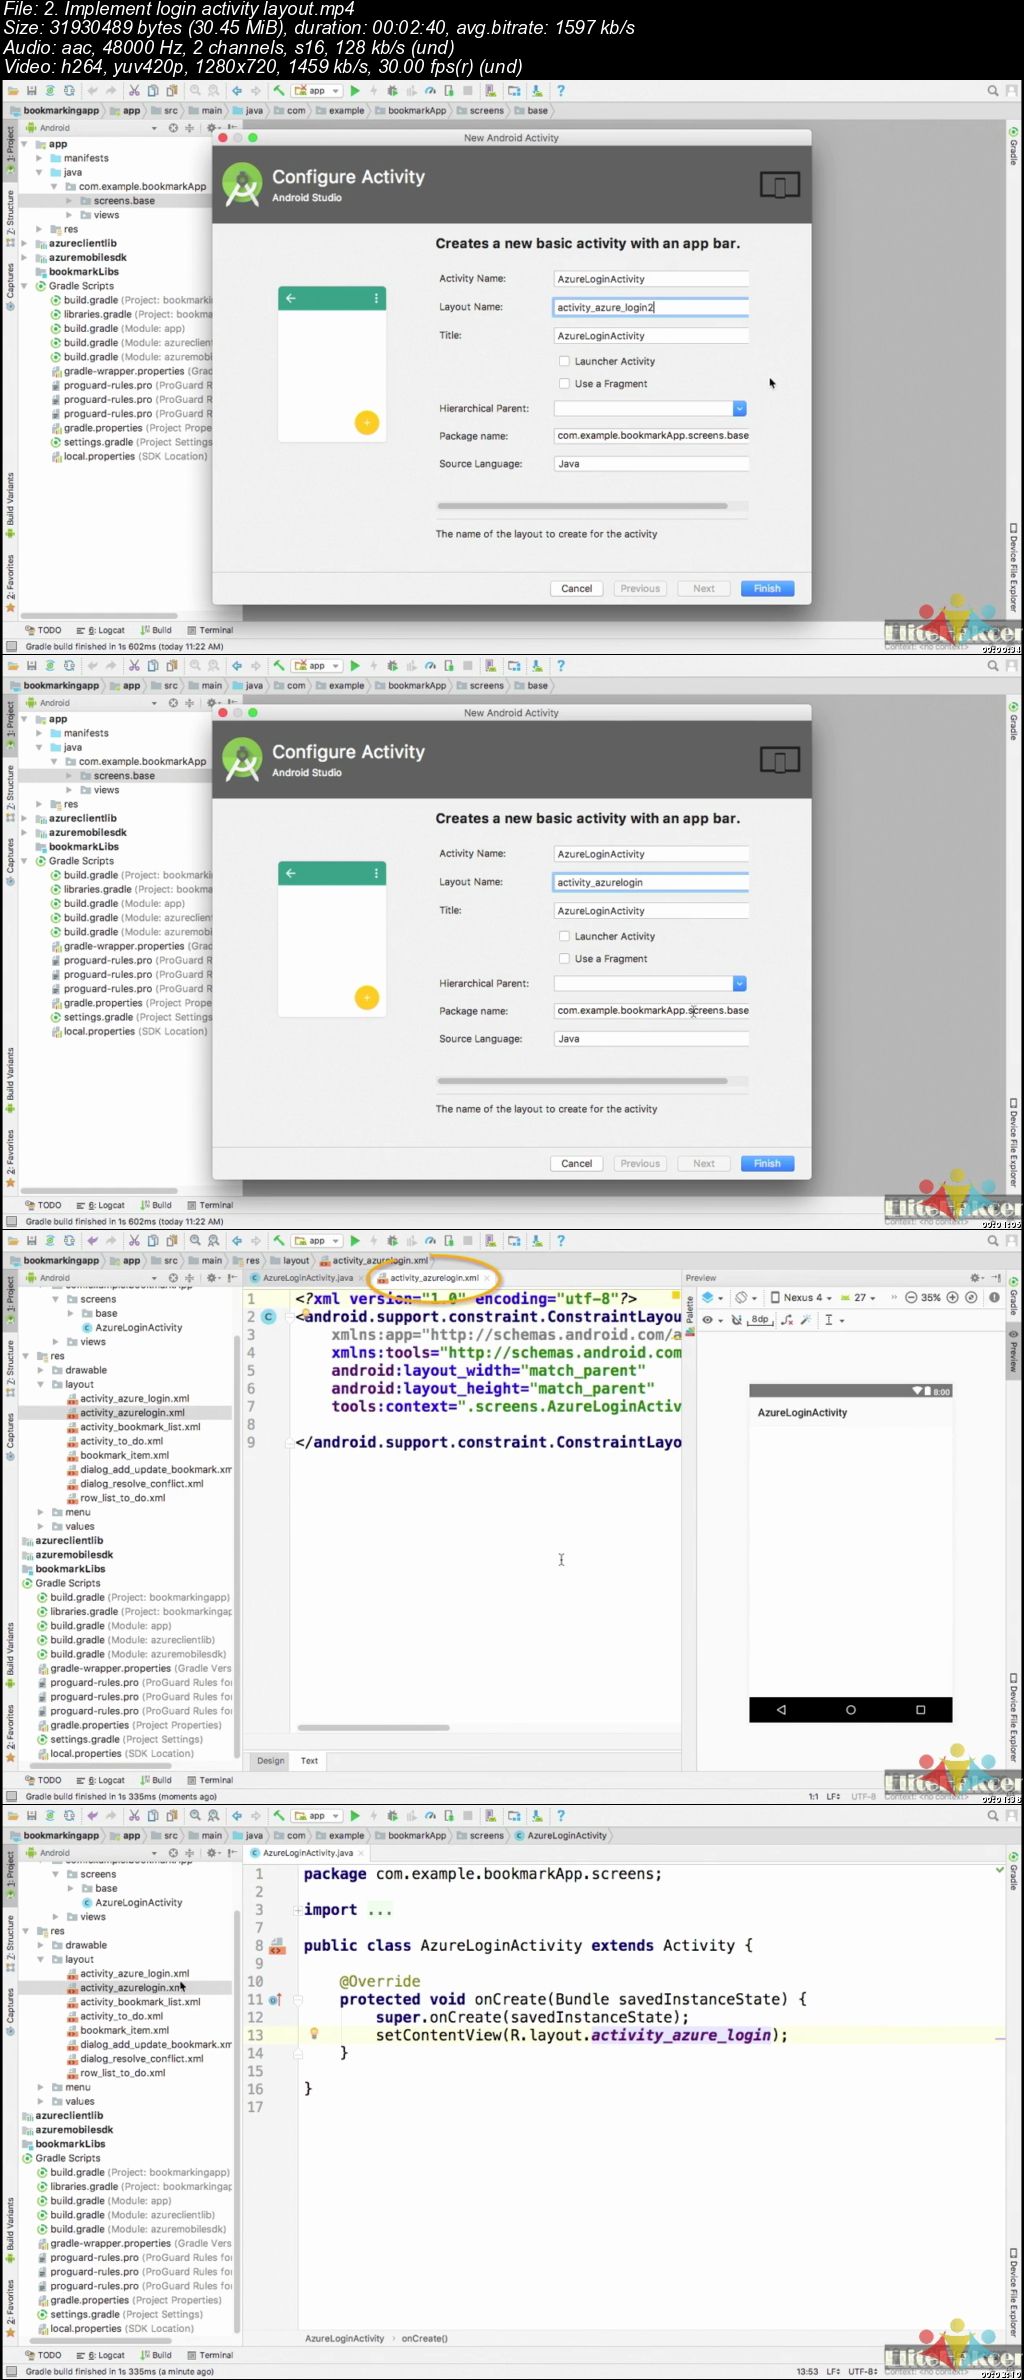Click AzureLoginActivity in the navigation bar path
Screen dimensions: 1024x2380
point(561,1835)
